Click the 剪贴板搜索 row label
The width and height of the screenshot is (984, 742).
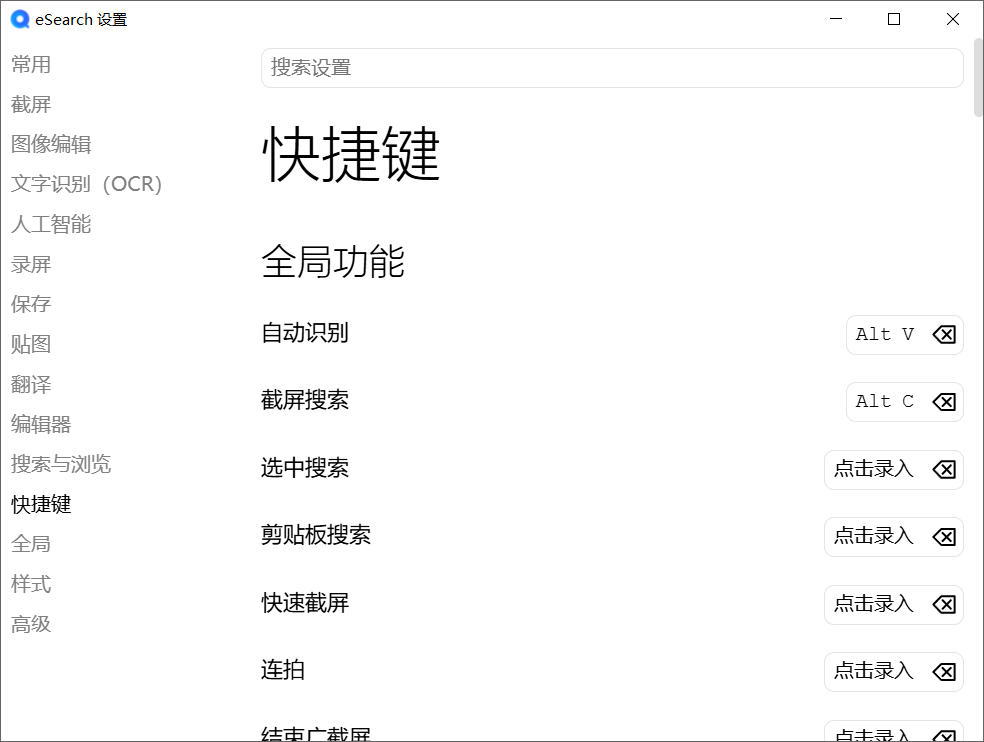coord(316,535)
